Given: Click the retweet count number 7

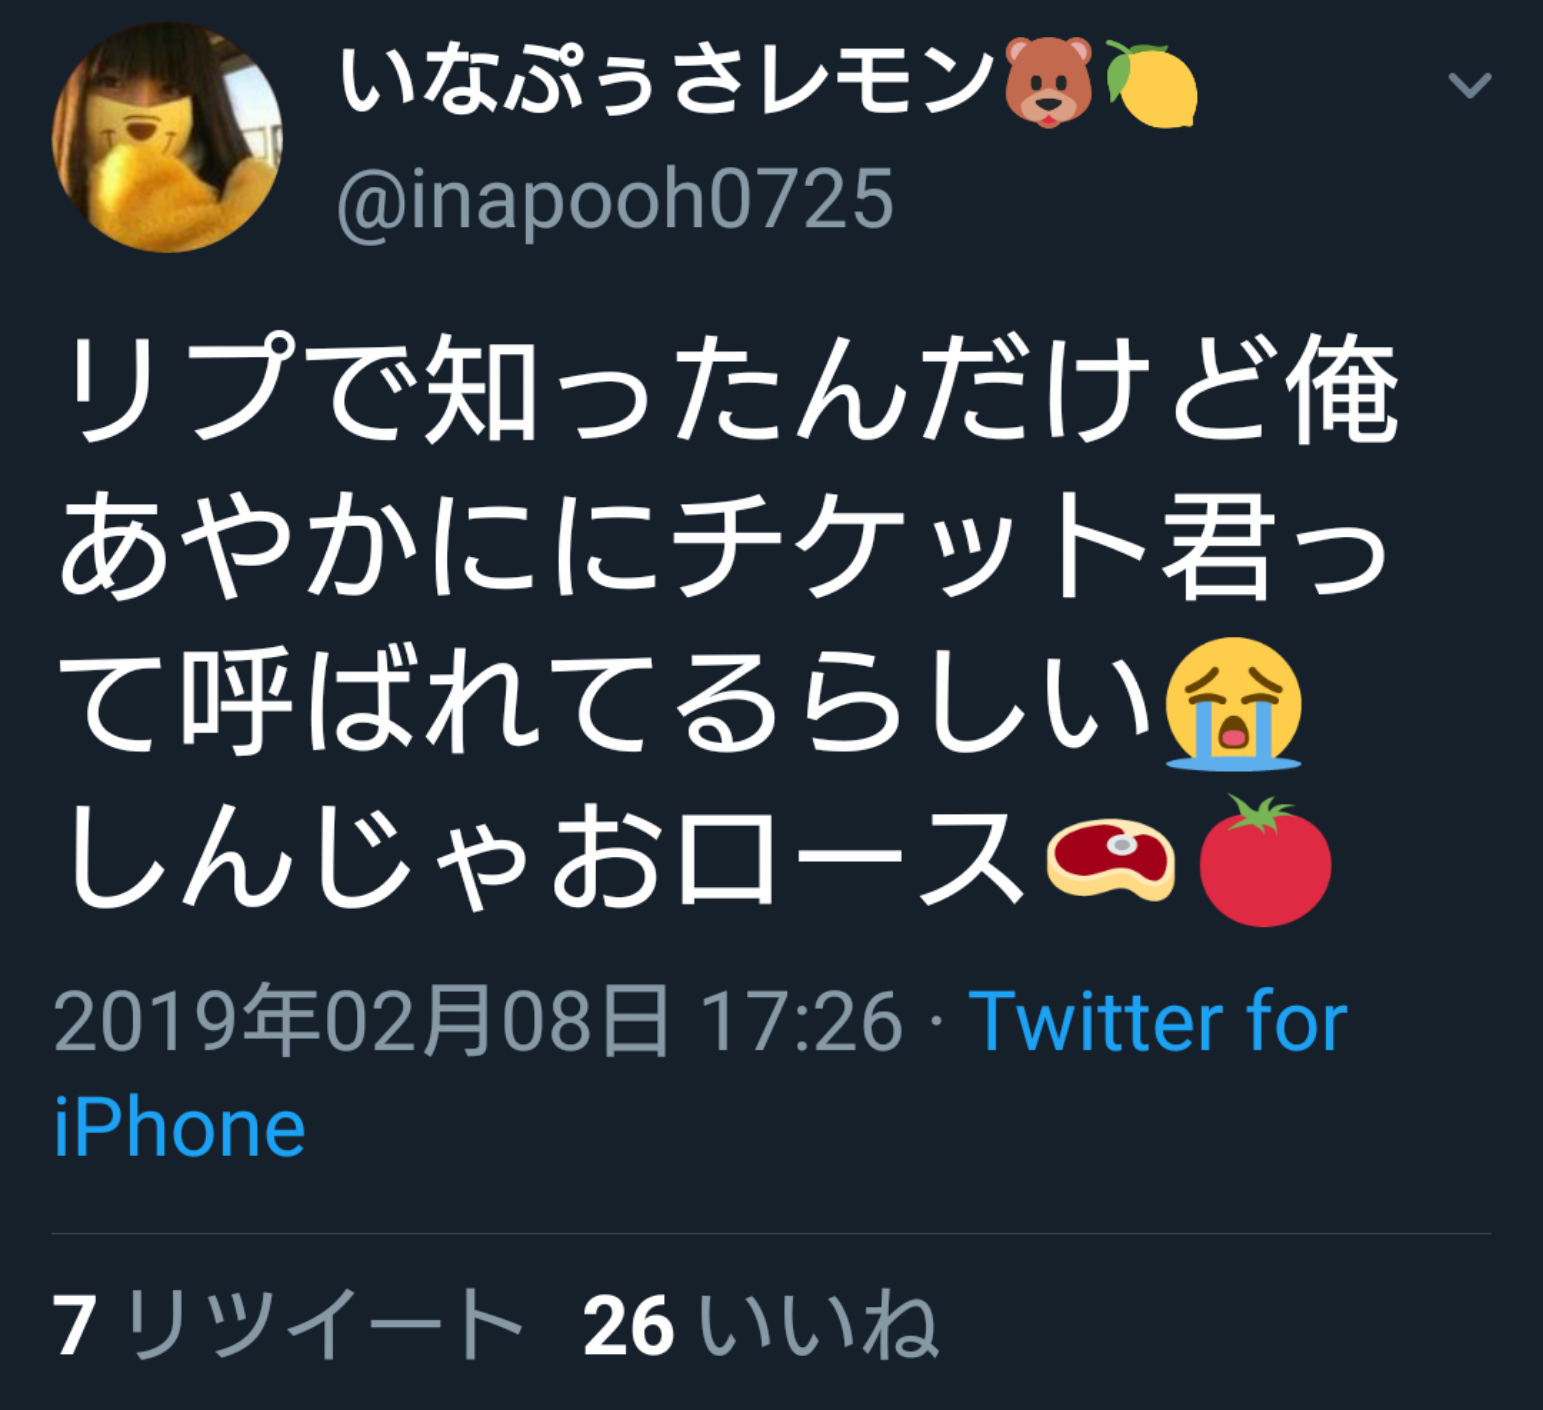Looking at the screenshot, I should pyautogui.click(x=75, y=1327).
